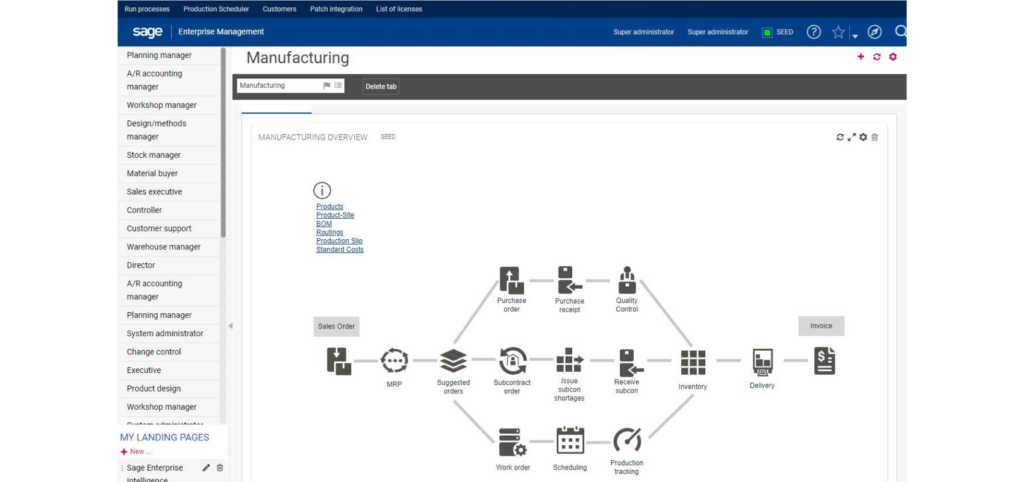Open Patch integration menu item
This screenshot has height=482, width=1024.
[x=336, y=9]
